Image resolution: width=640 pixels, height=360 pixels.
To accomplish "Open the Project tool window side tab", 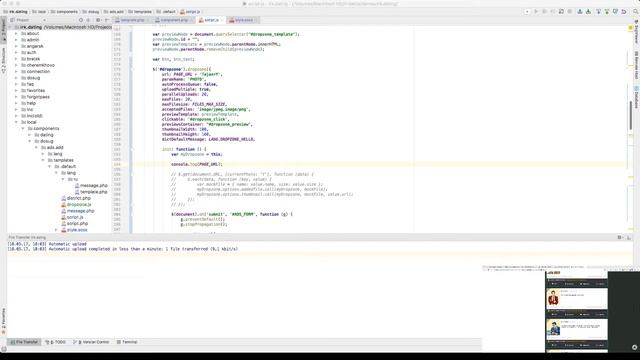I will (x=3, y=30).
